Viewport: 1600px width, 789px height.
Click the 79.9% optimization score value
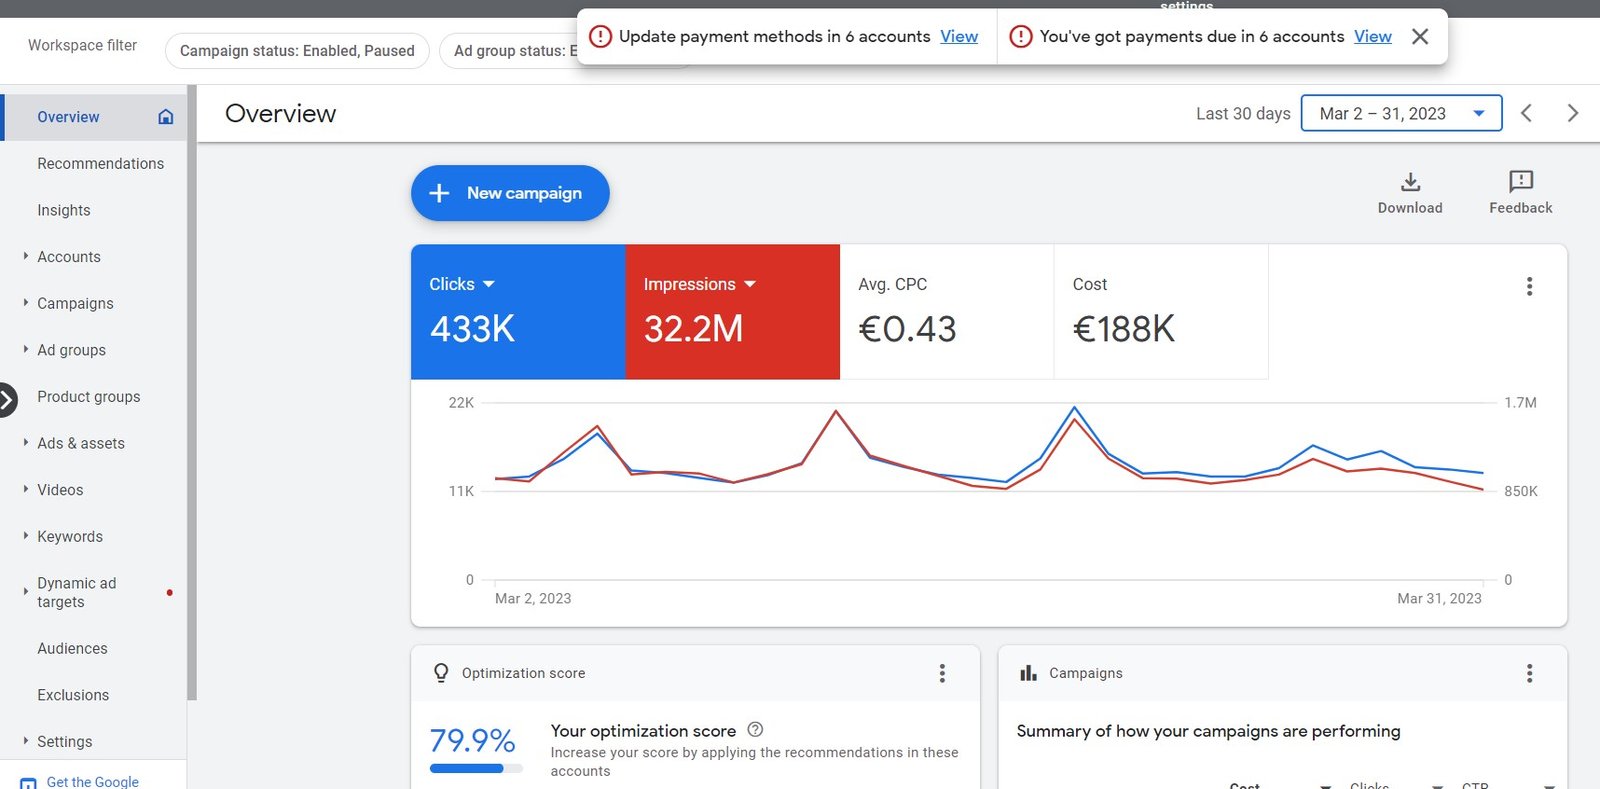tap(472, 740)
